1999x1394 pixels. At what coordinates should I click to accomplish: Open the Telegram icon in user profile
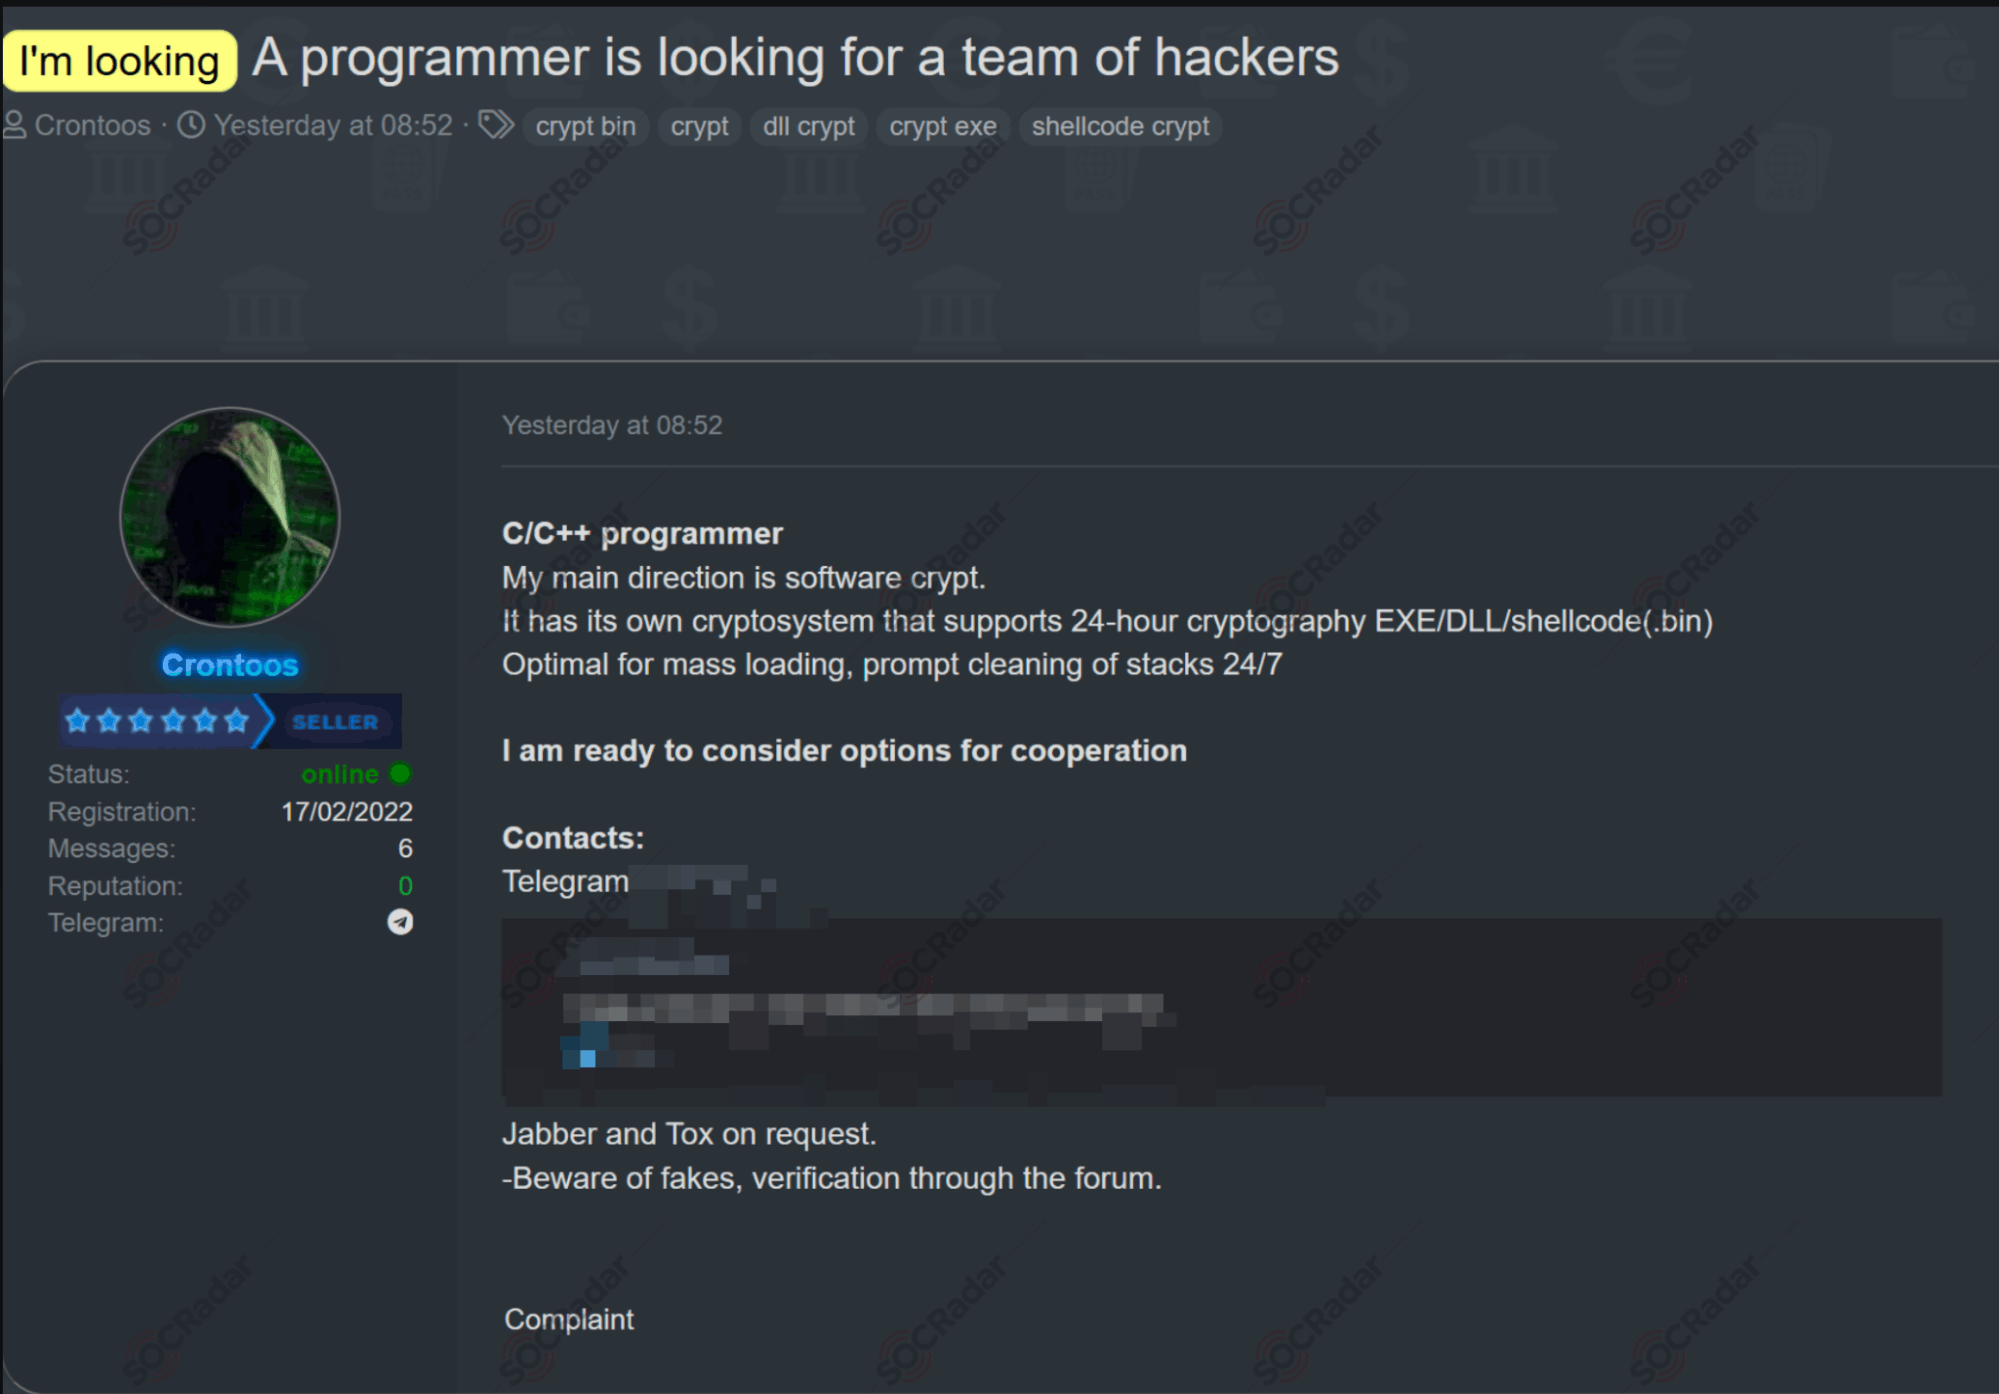tap(400, 922)
